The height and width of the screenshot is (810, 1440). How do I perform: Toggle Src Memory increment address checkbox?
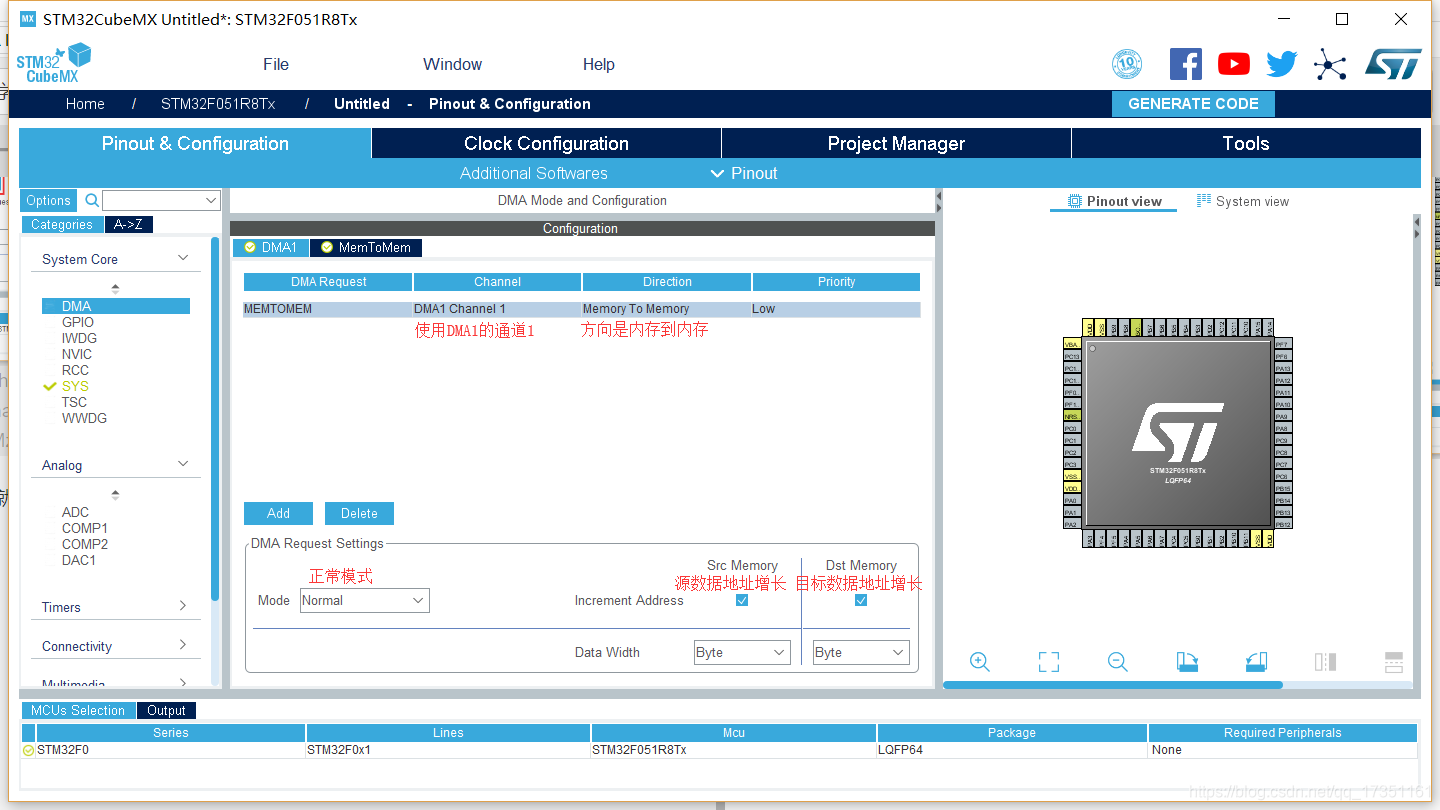coord(742,600)
